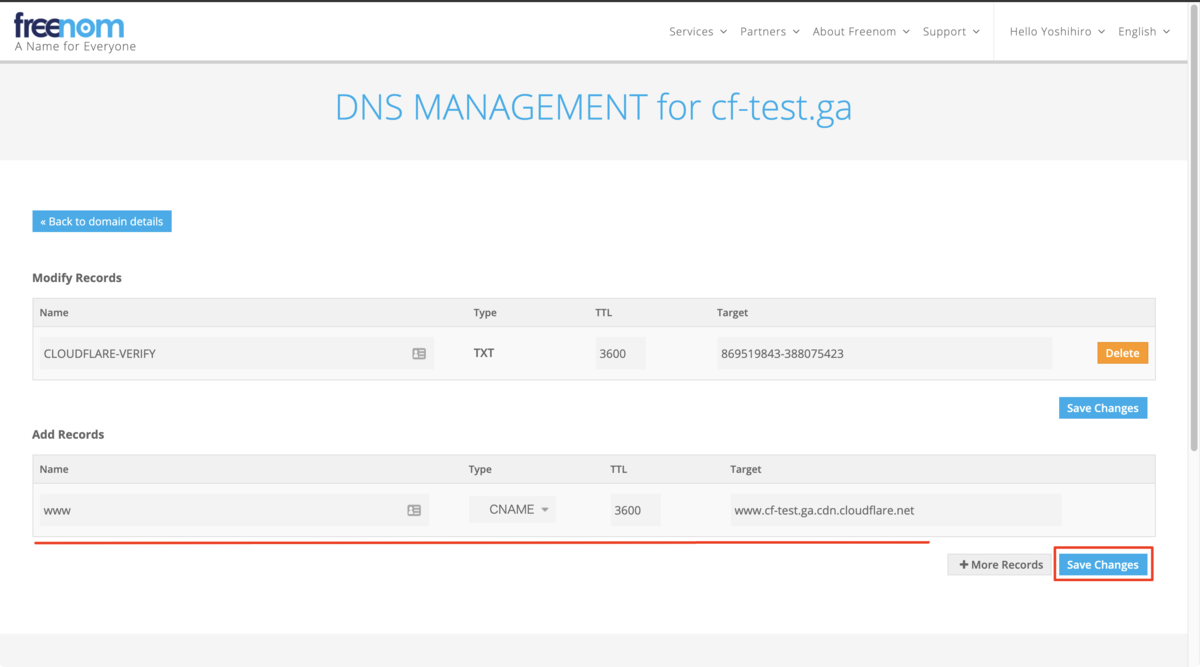
Task: Go back to domain details
Action: pyautogui.click(x=102, y=221)
